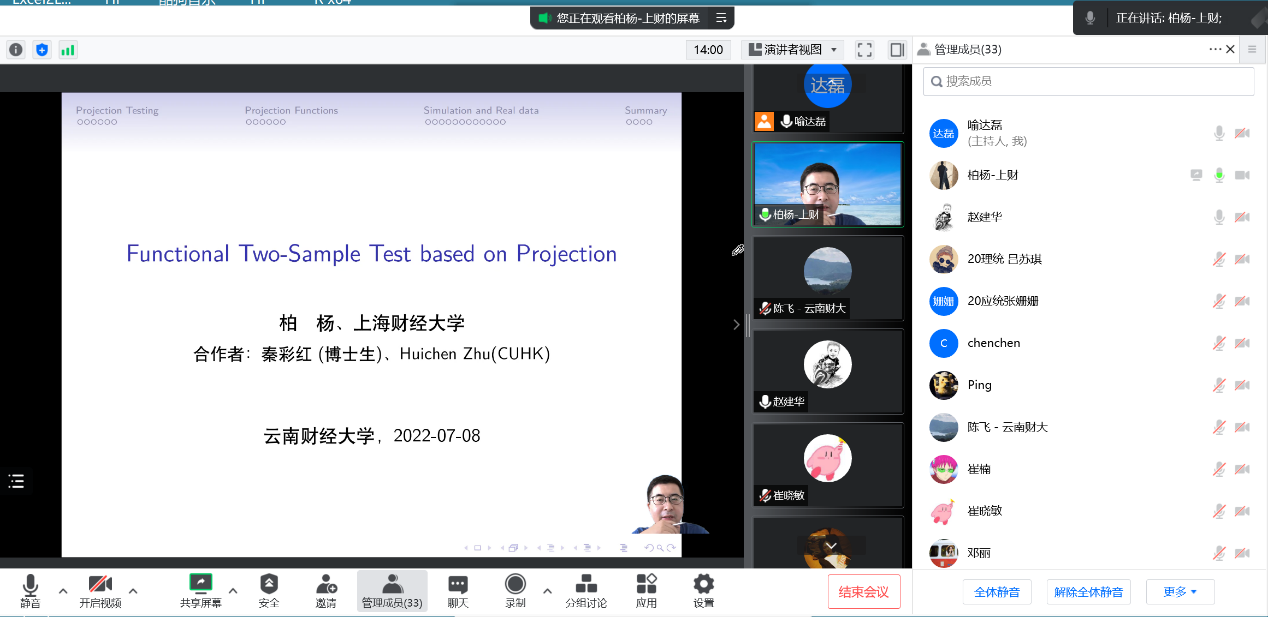Toggle camera for 喻达磊
Viewport: 1268px width, 617px height.
point(1242,133)
